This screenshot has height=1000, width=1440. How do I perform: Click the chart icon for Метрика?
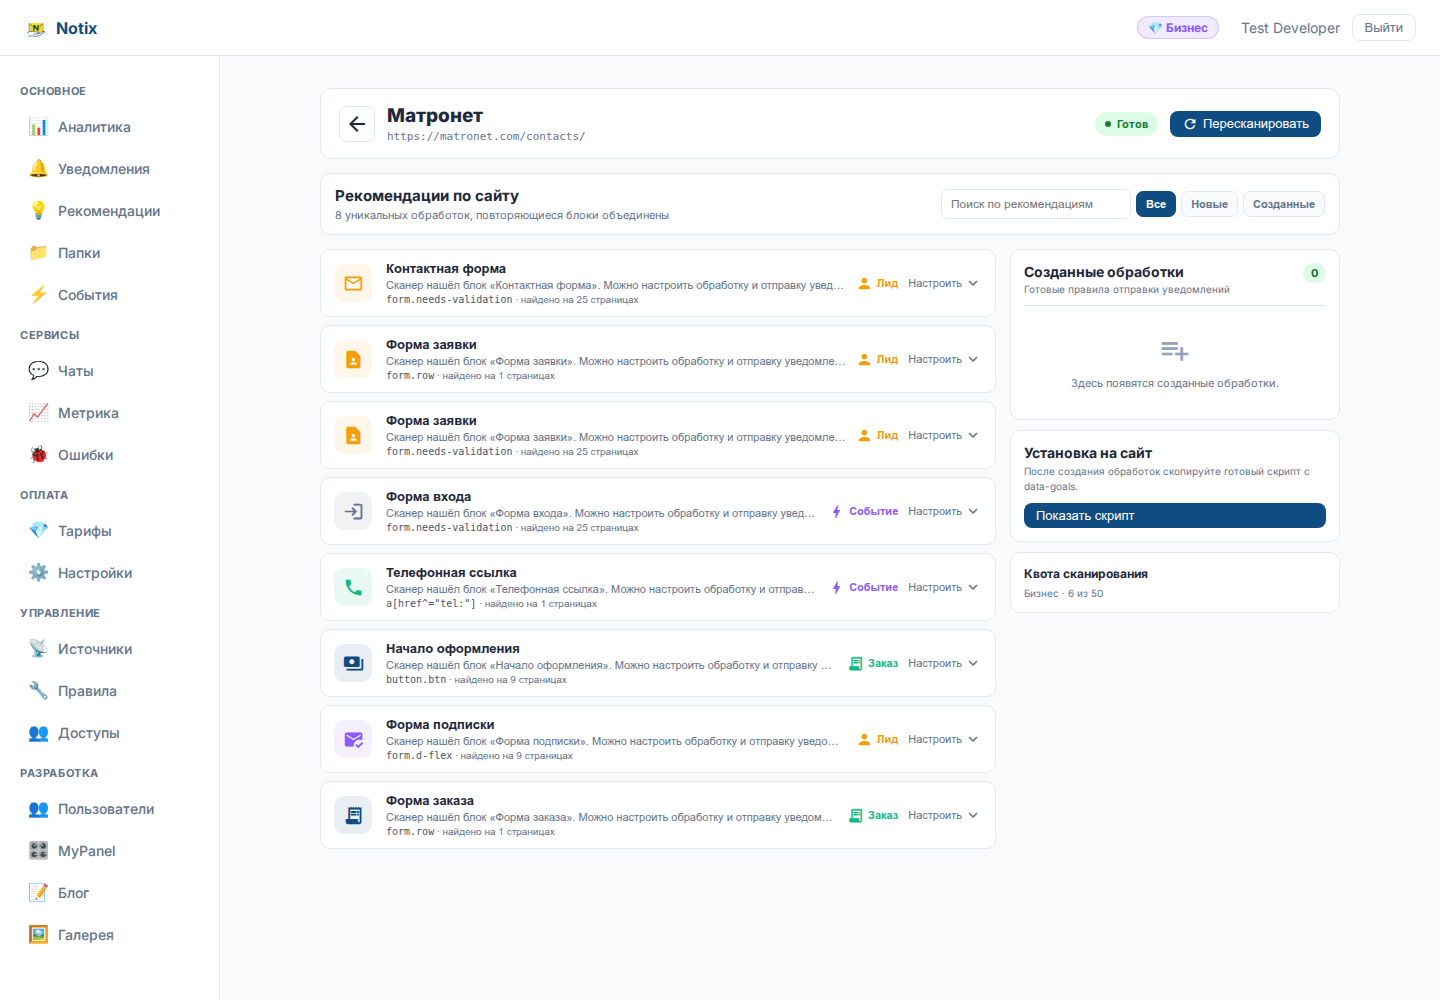38,413
